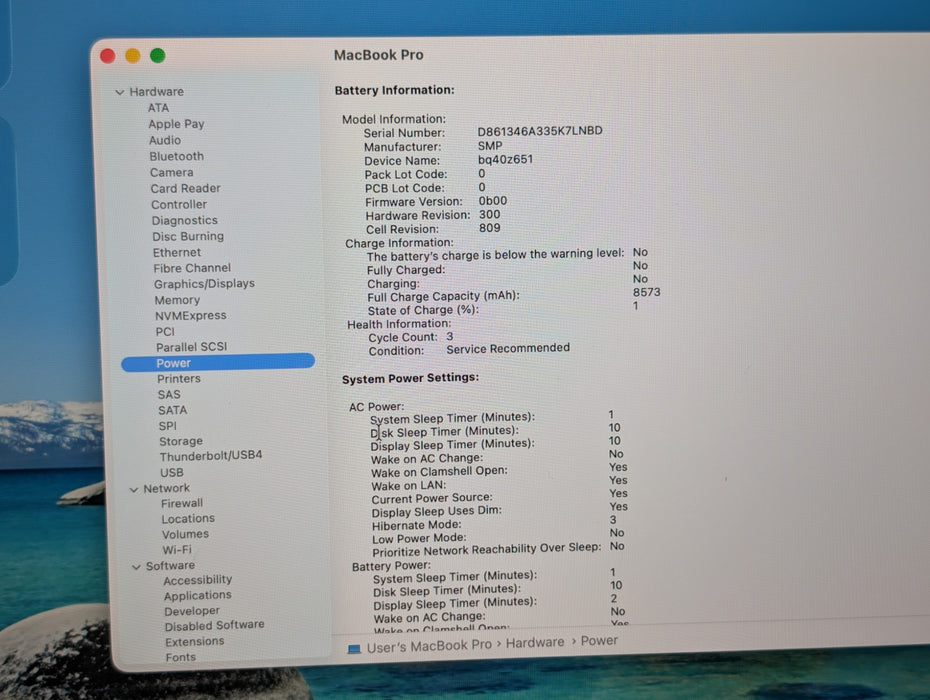Collapse the Network section chevron
The height and width of the screenshot is (700, 930).
(134, 489)
